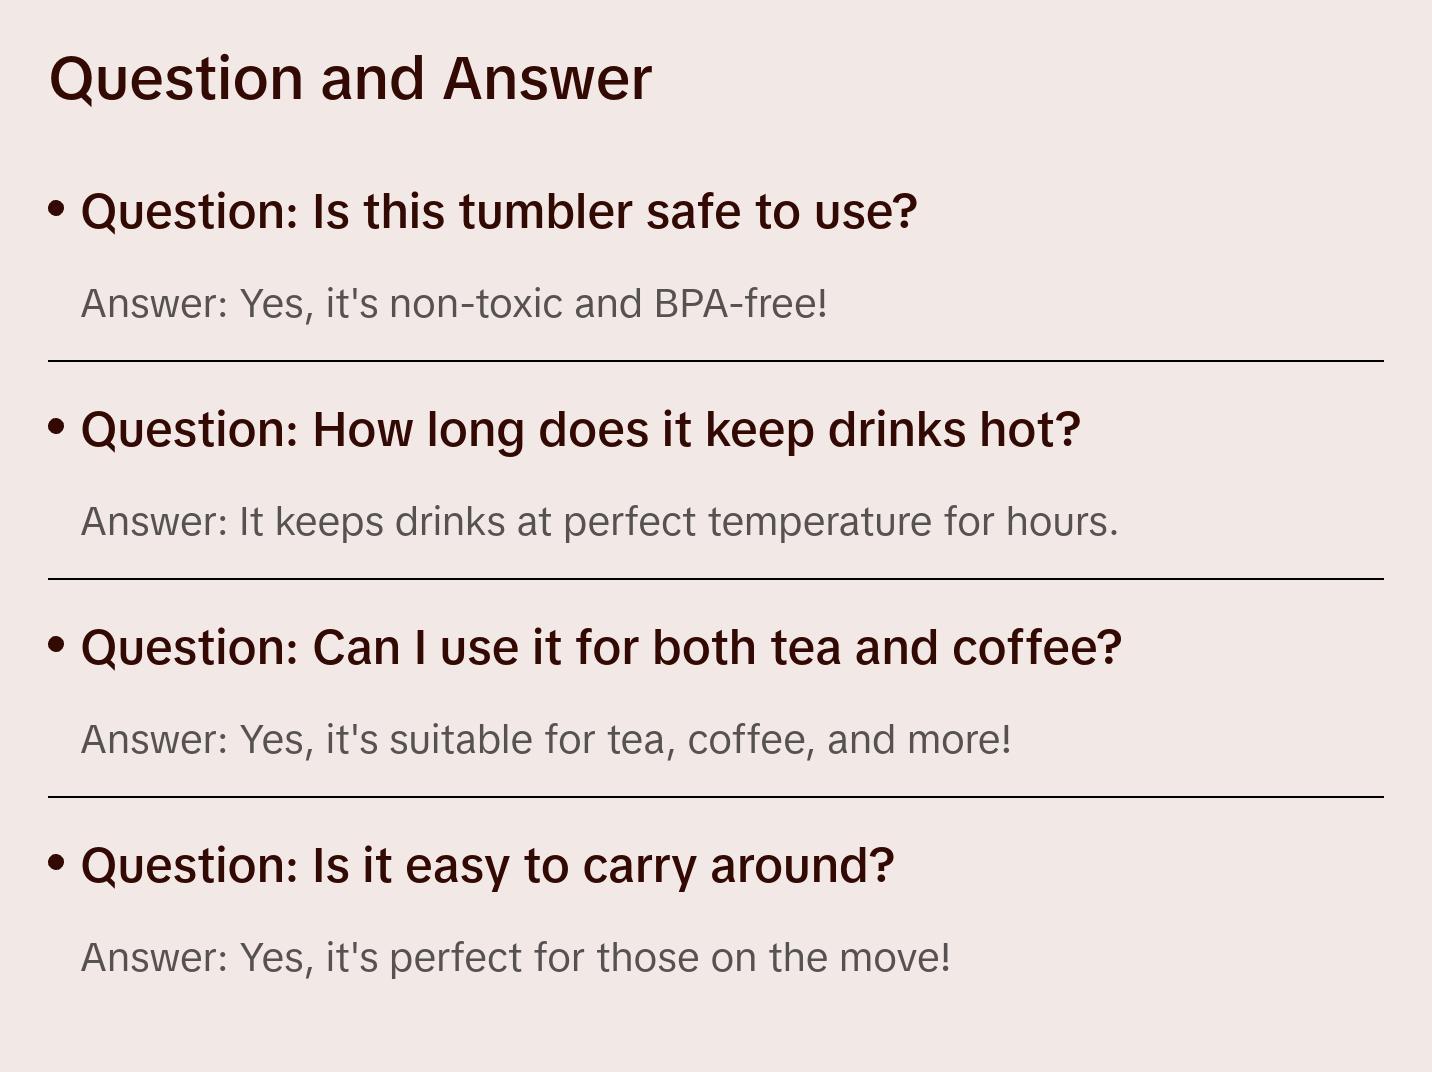Image resolution: width=1432 pixels, height=1072 pixels.
Task: Click the divider line below the BPA-free answer
Action: pyautogui.click(x=716, y=361)
